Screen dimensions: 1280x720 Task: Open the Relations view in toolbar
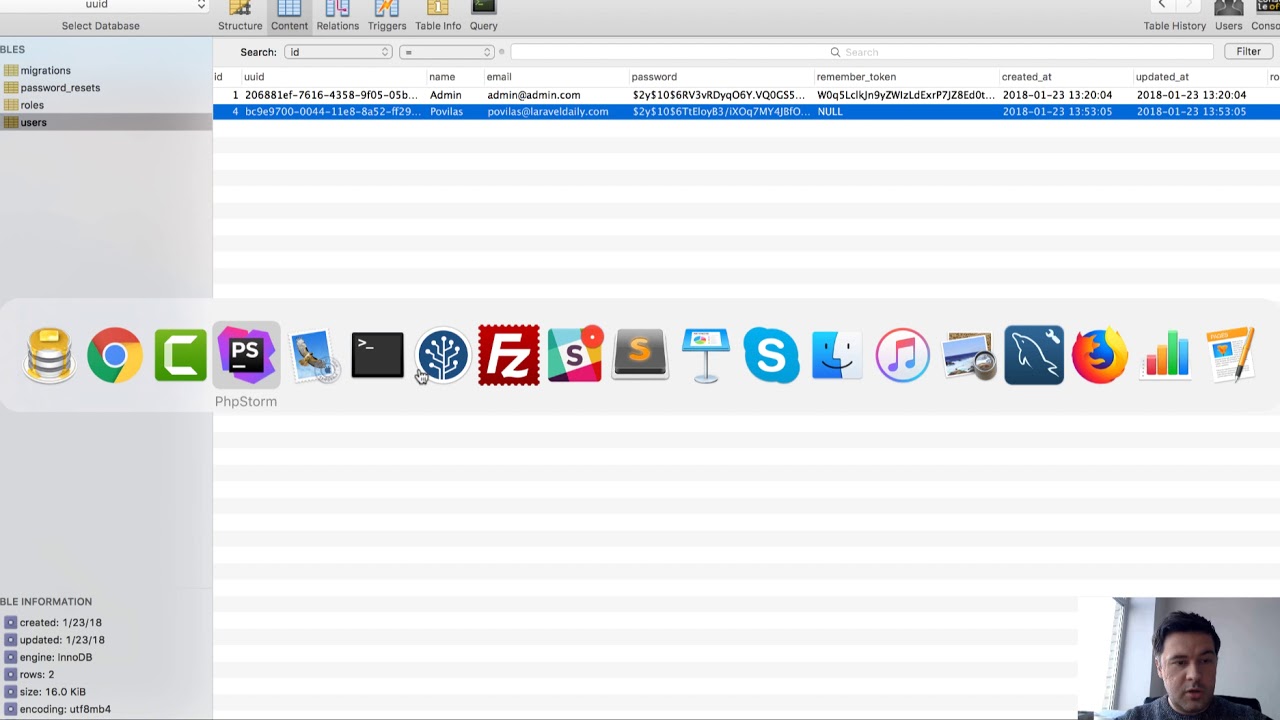(338, 16)
